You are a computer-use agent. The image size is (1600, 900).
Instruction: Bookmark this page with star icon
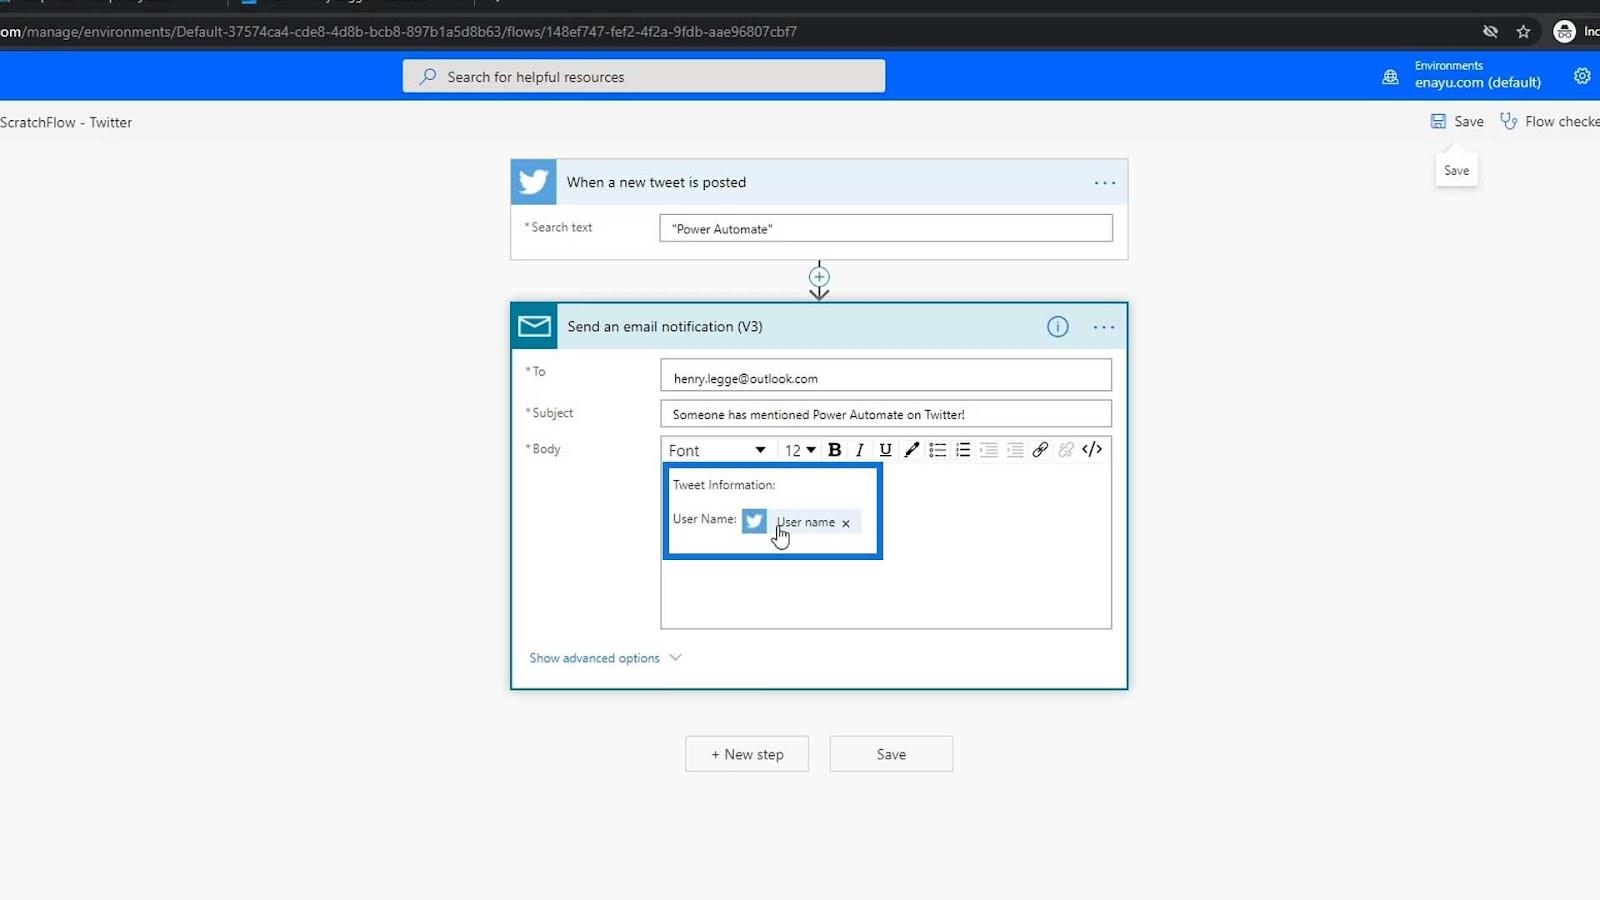point(1523,32)
